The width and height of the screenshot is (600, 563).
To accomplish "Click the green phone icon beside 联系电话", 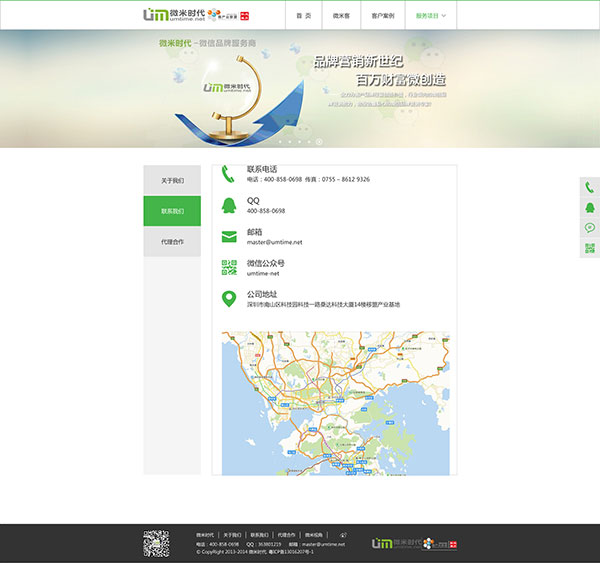I will click(229, 174).
